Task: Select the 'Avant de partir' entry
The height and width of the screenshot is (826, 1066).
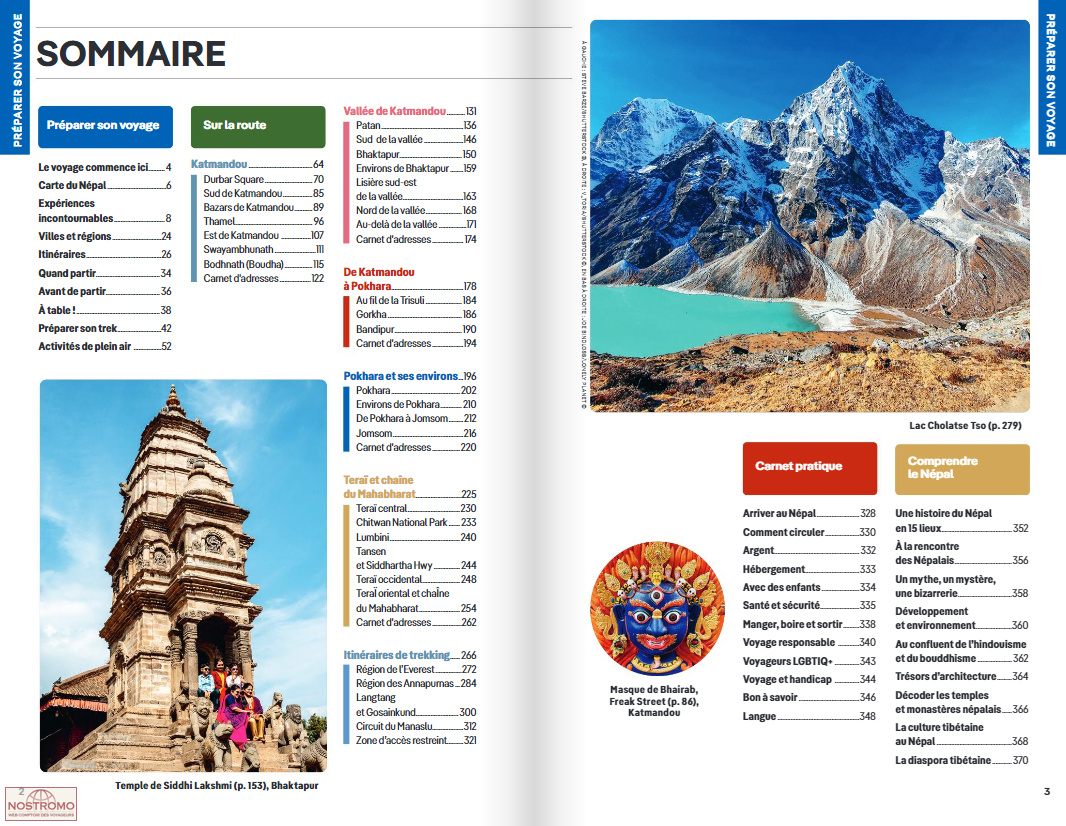Action: tap(105, 292)
